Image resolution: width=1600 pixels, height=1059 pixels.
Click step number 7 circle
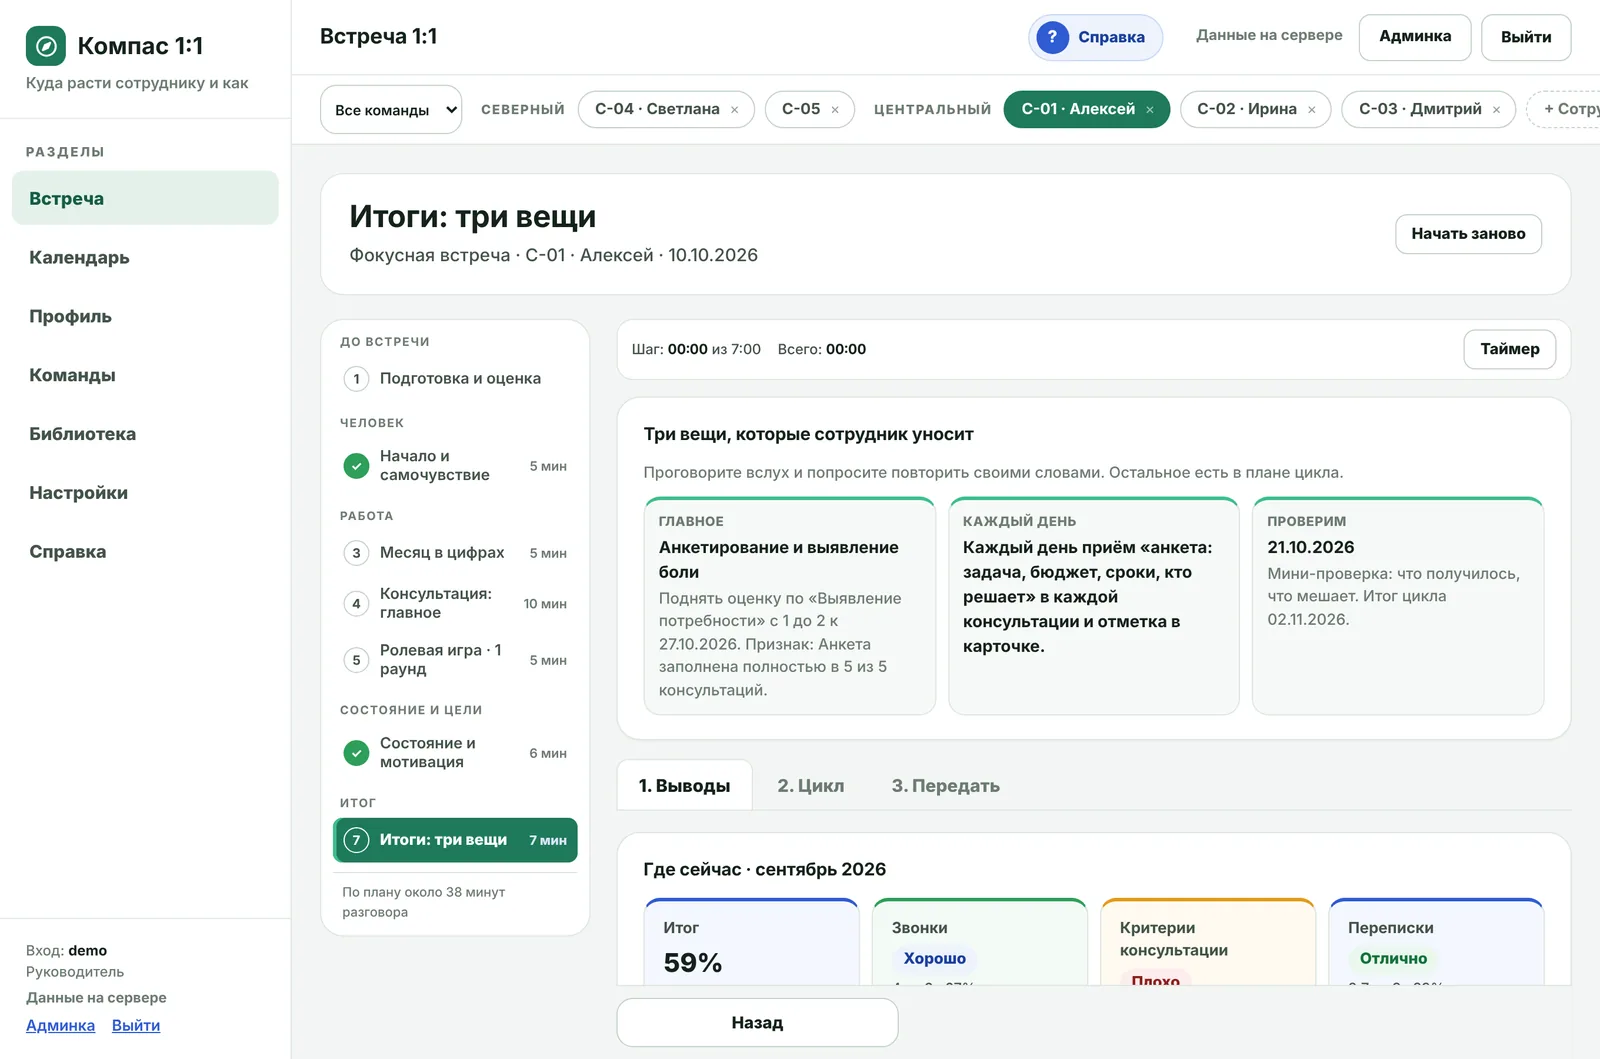356,840
